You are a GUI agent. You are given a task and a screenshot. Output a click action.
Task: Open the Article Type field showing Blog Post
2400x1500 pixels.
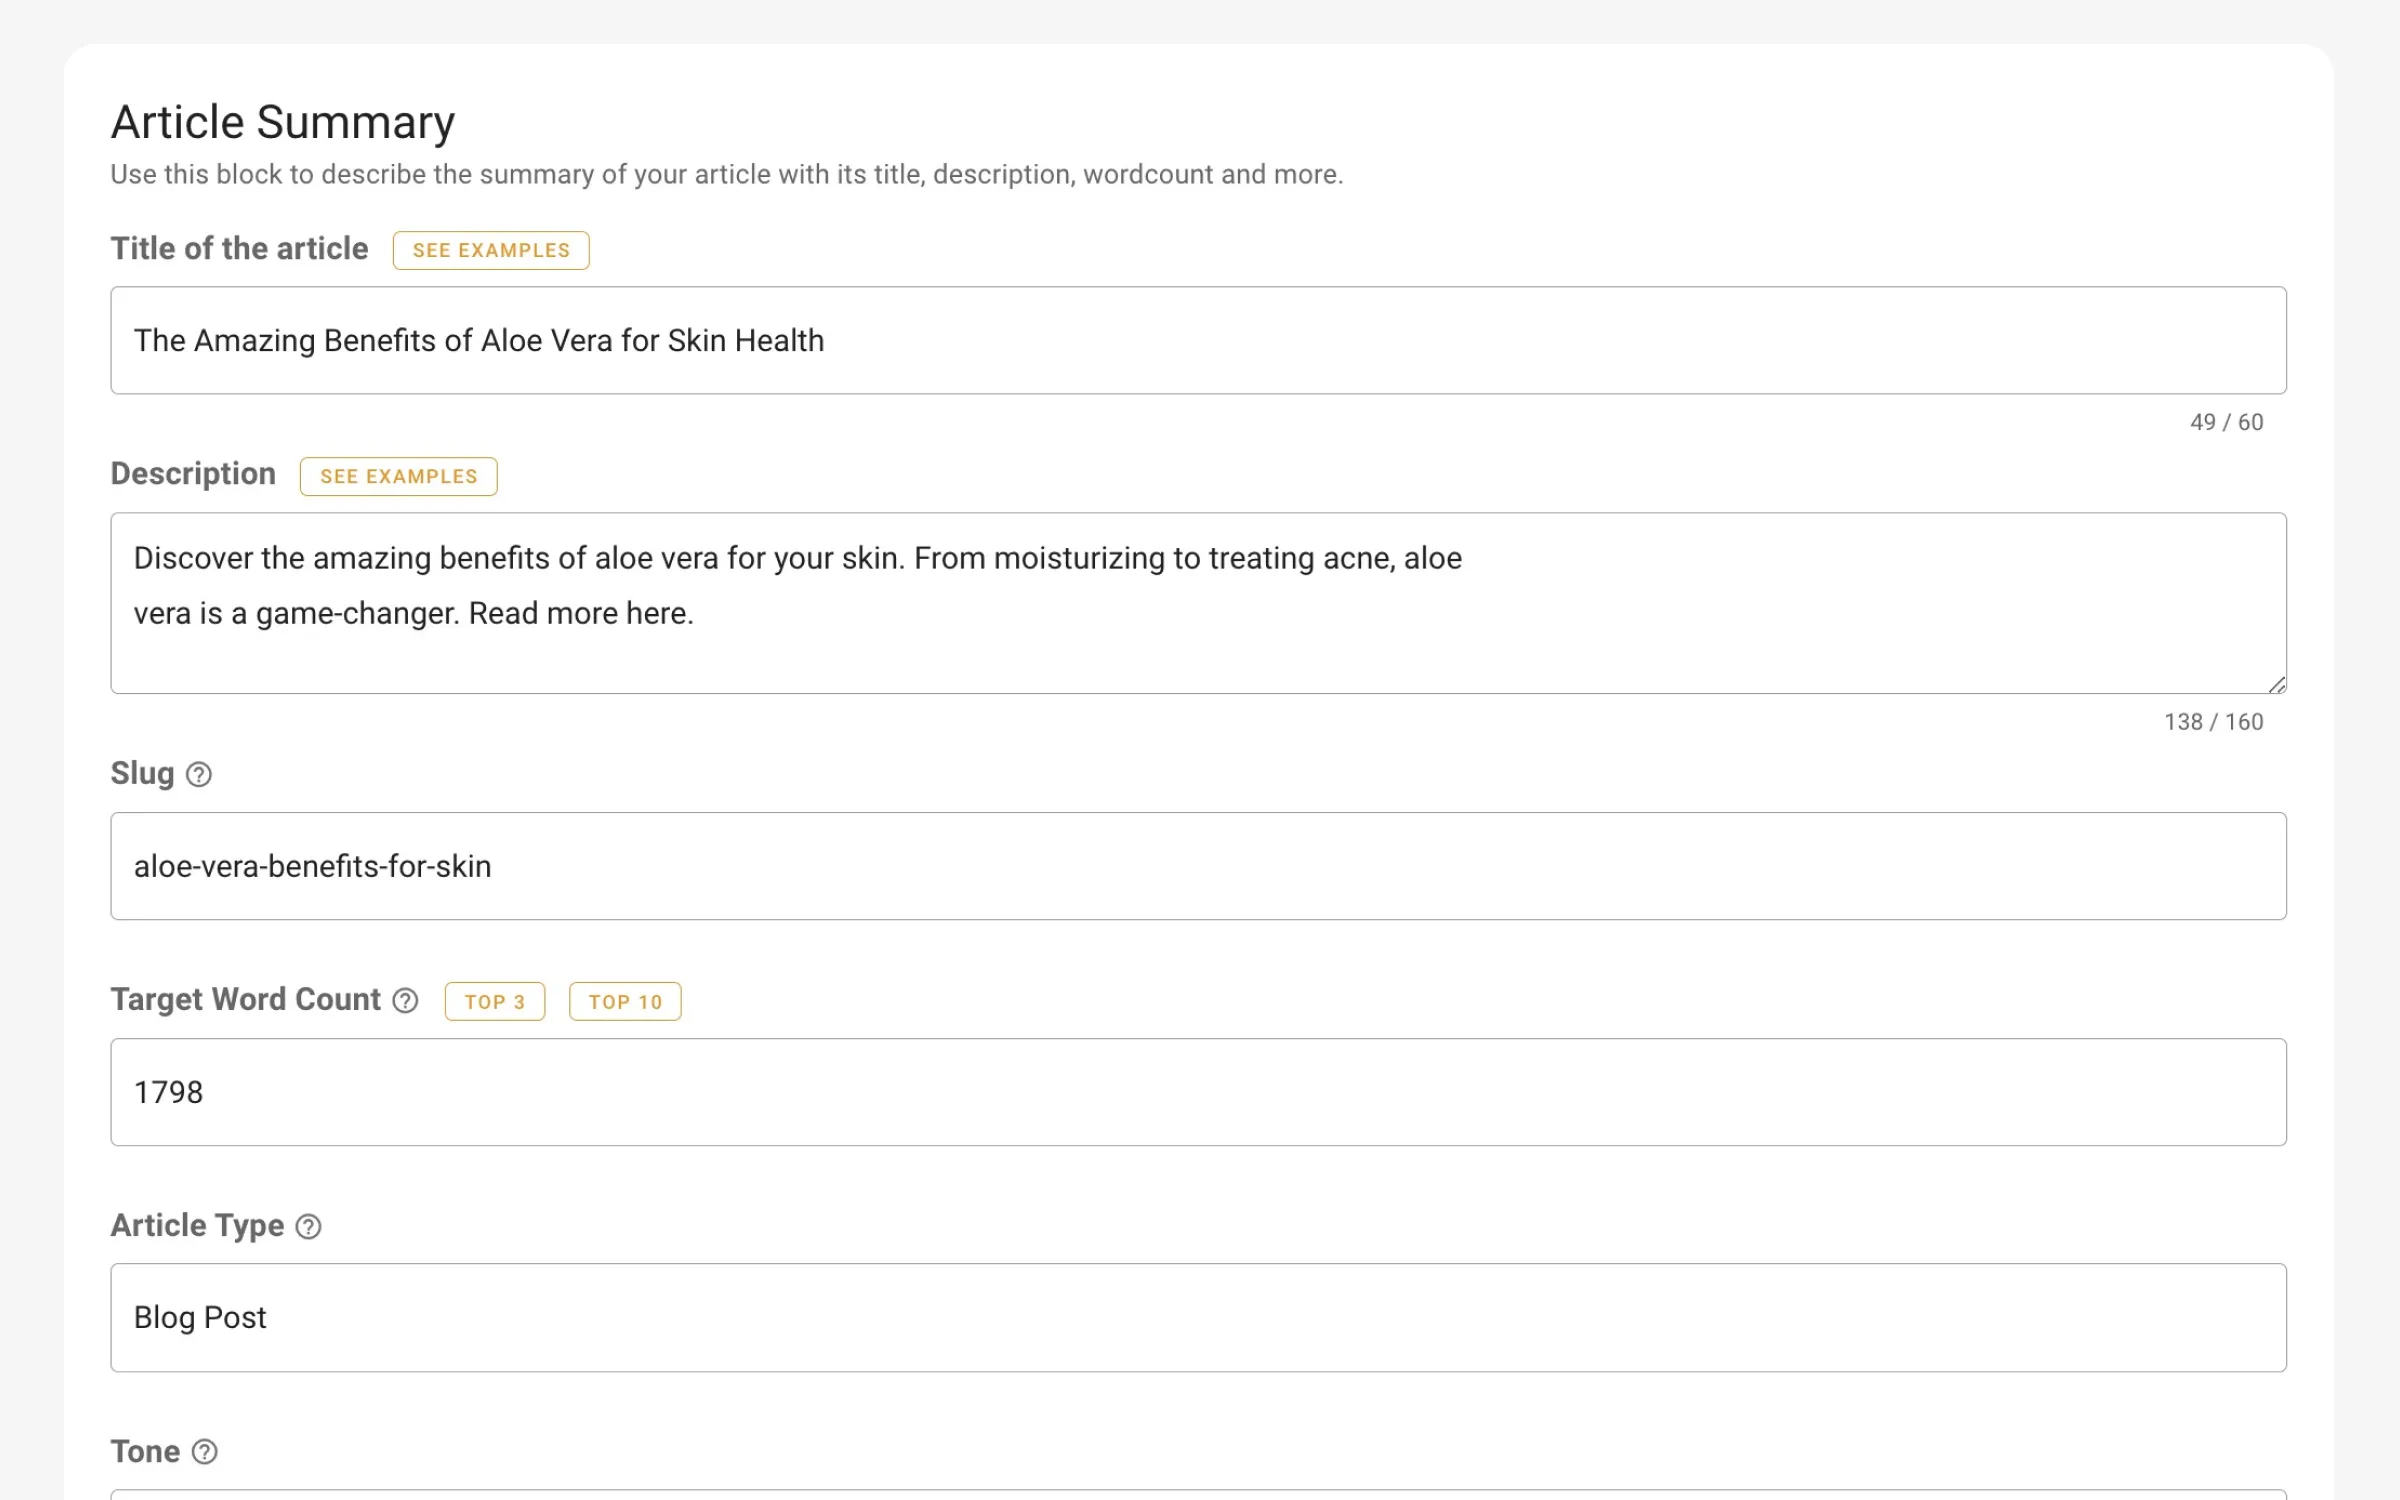click(1198, 1317)
